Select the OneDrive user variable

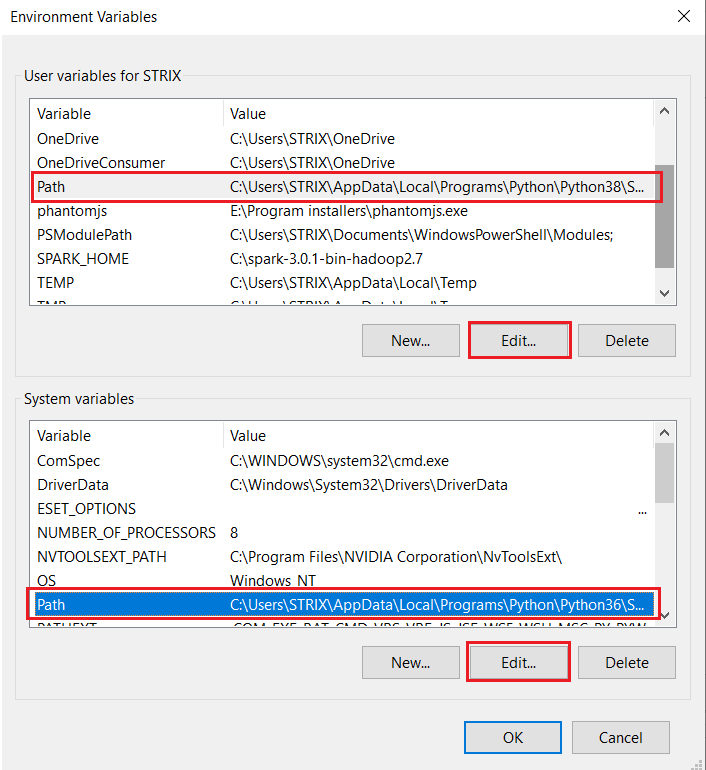coord(68,139)
